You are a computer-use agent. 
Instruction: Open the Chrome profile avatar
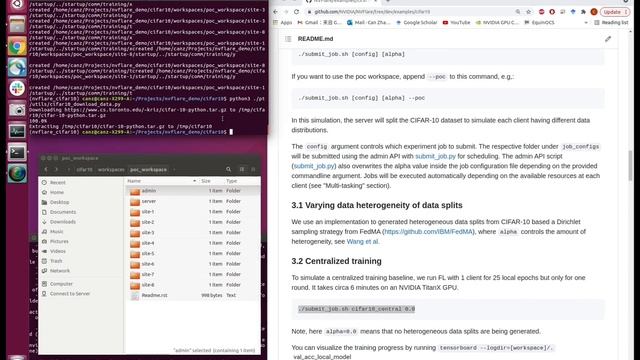tap(594, 12)
